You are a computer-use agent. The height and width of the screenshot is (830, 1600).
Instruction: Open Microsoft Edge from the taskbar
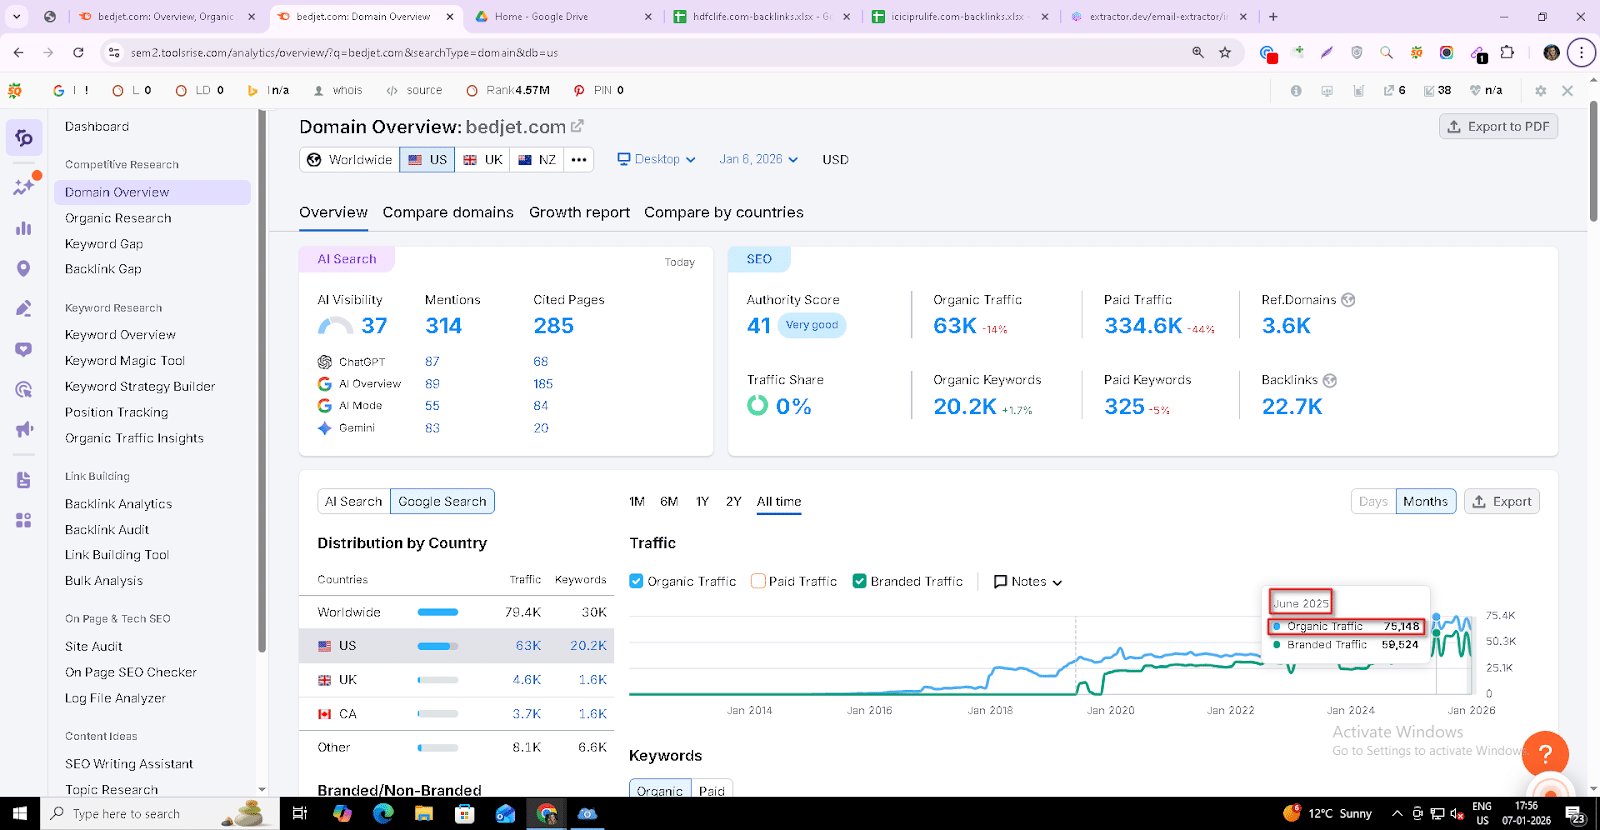coord(383,813)
